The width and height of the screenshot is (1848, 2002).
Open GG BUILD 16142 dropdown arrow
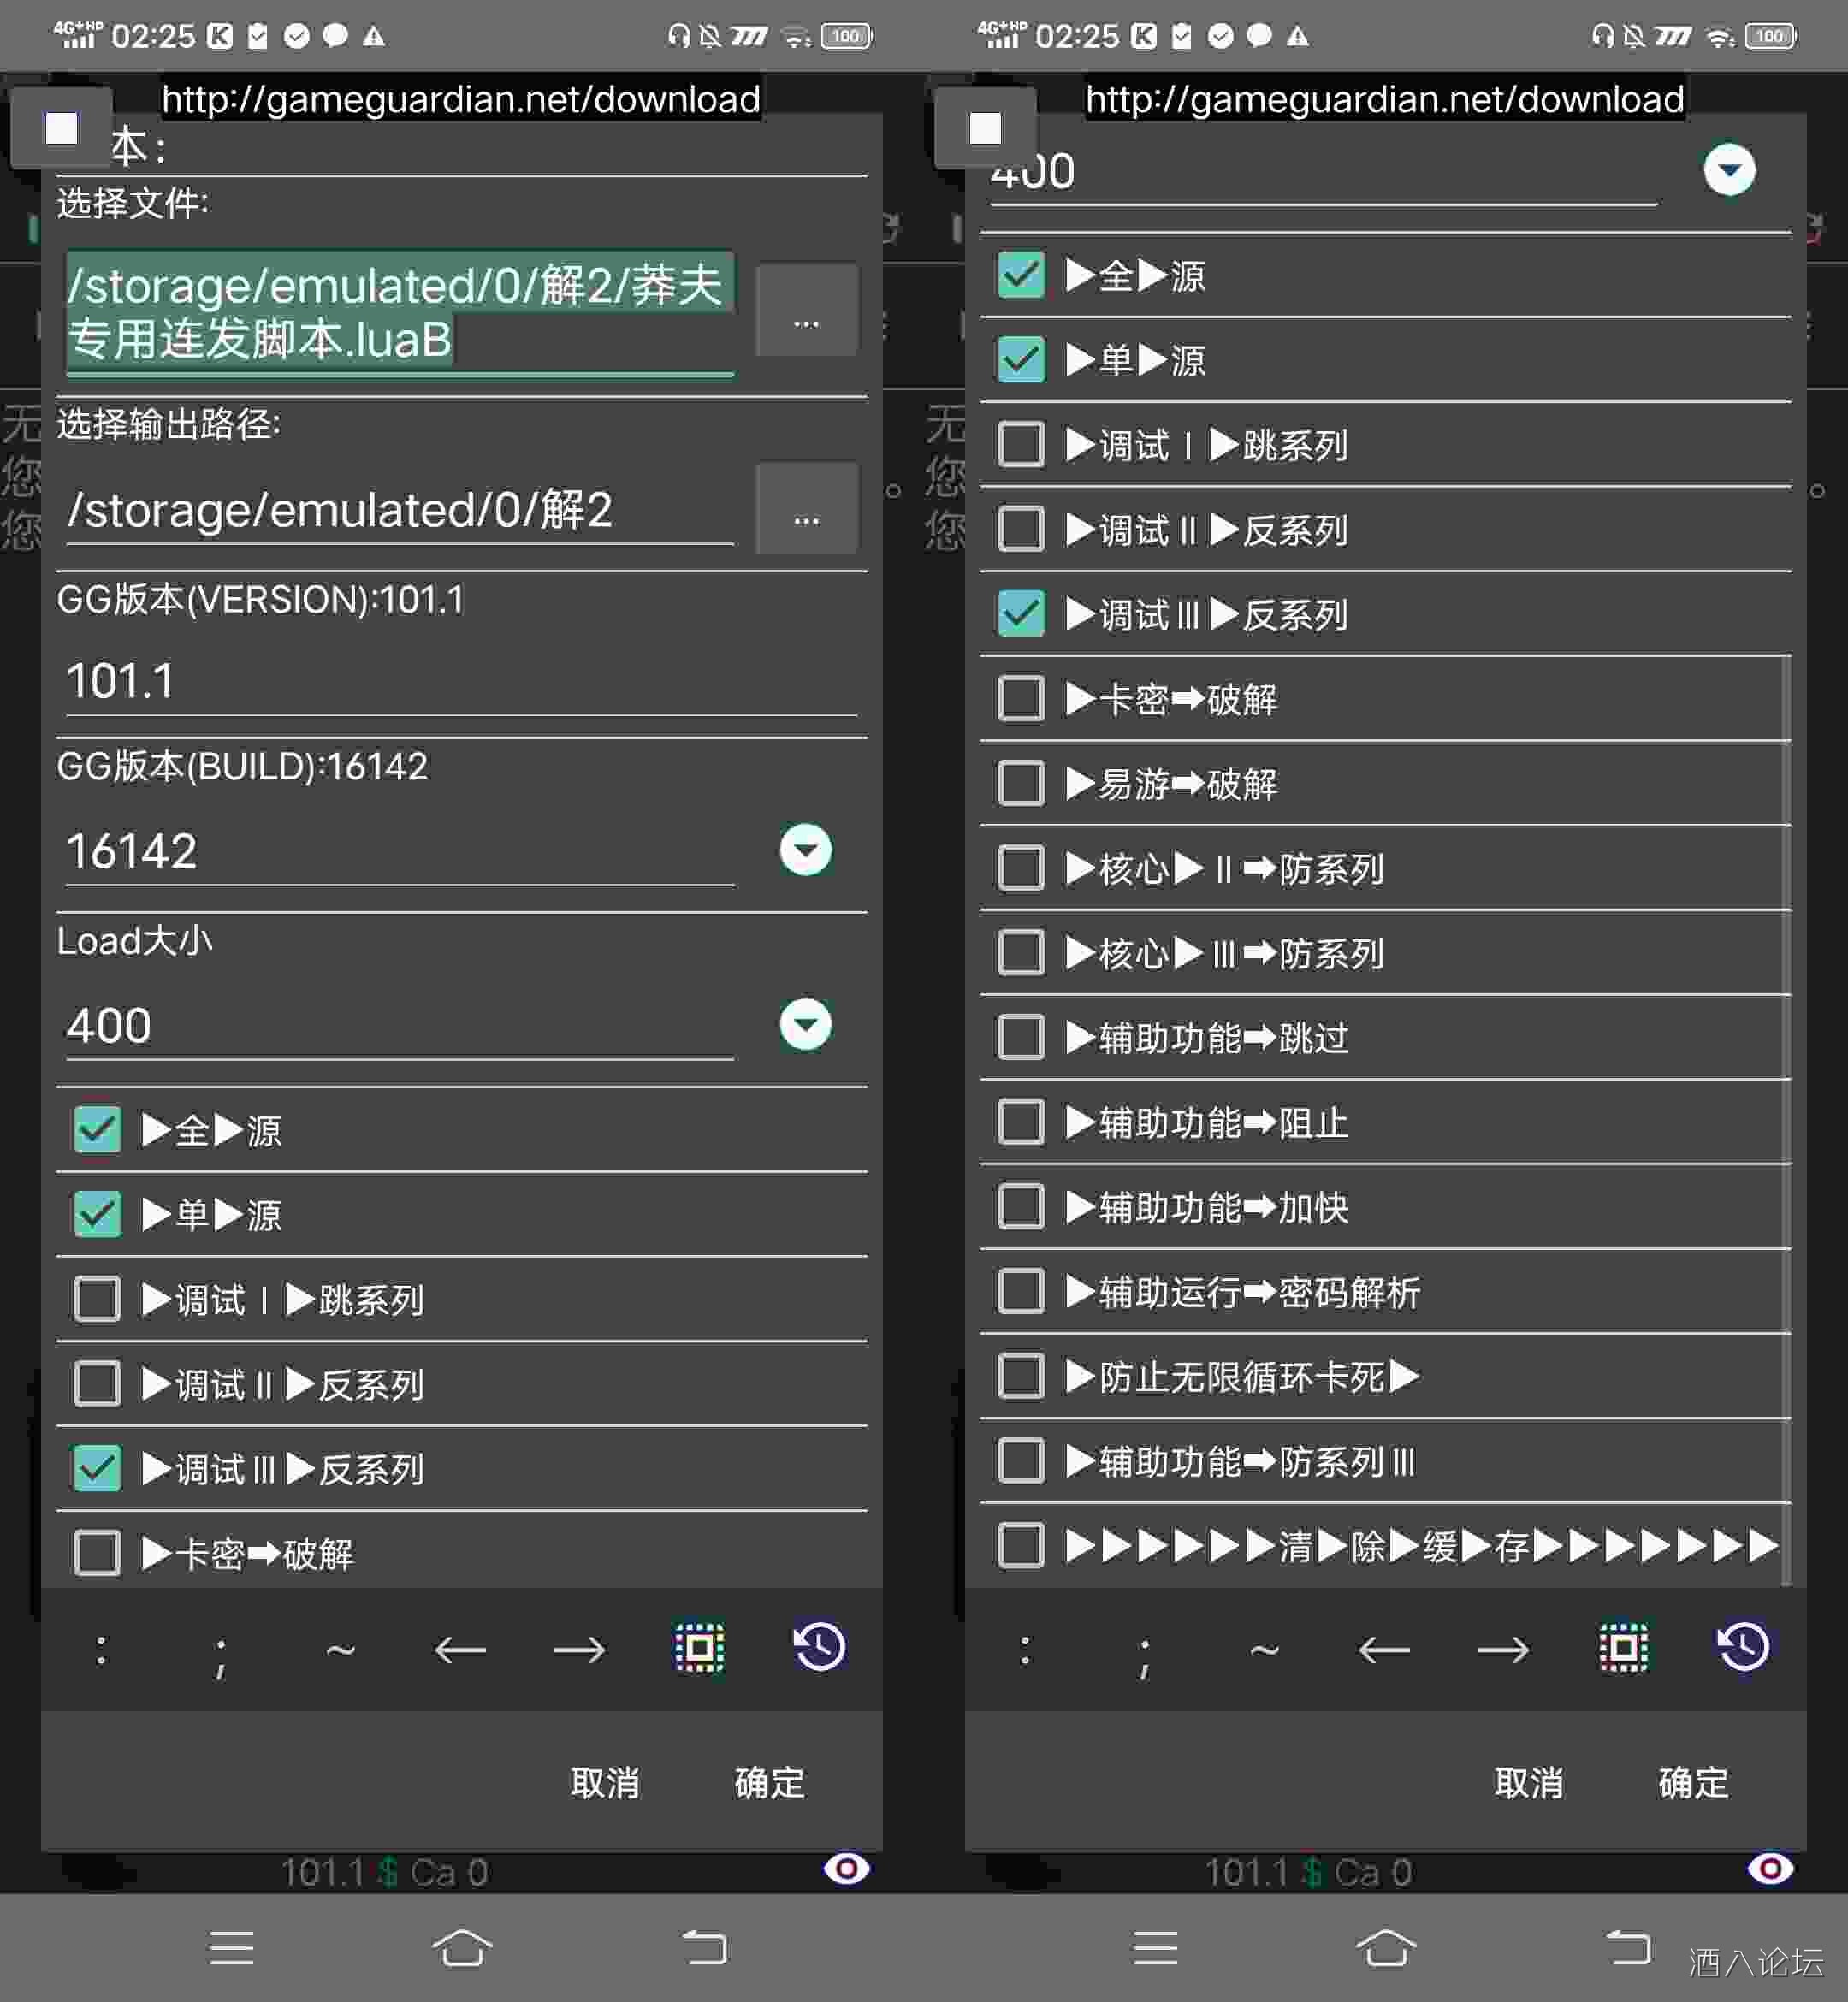(x=805, y=850)
